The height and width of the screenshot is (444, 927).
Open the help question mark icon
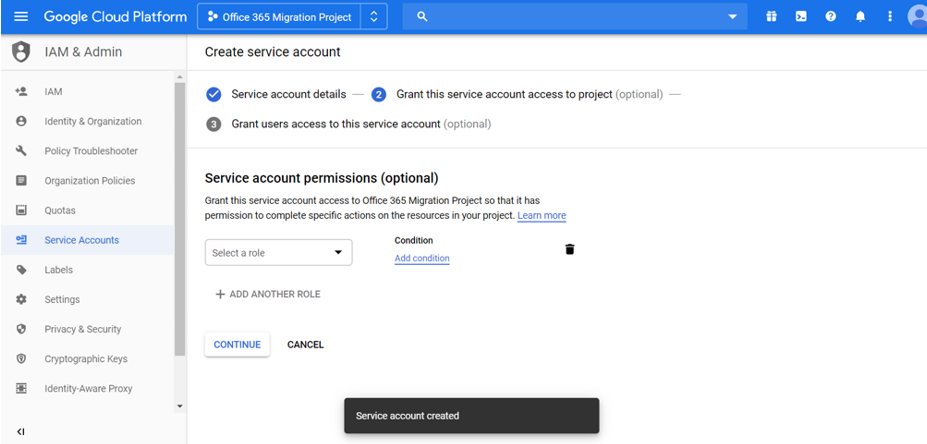pyautogui.click(x=830, y=17)
